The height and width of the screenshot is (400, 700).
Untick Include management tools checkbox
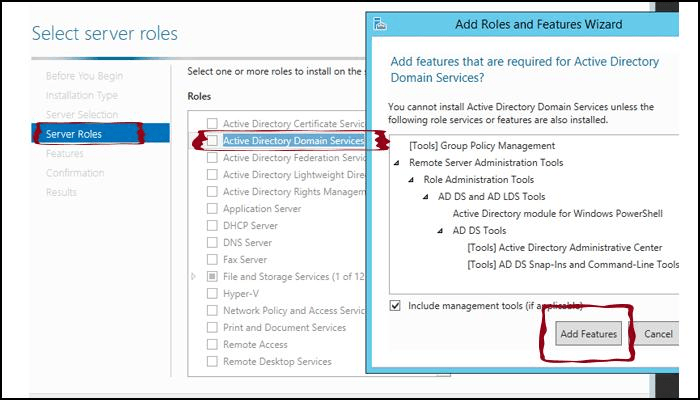tap(395, 306)
